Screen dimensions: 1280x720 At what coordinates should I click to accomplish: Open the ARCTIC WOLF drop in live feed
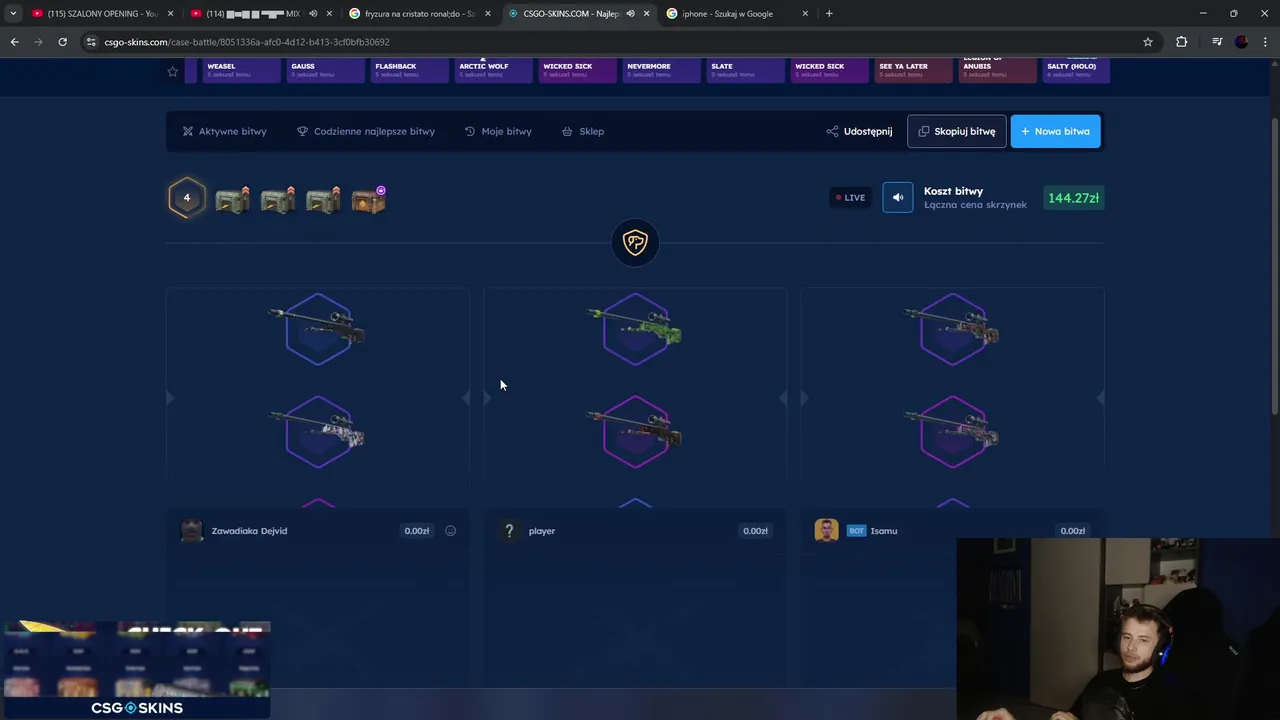pos(493,70)
